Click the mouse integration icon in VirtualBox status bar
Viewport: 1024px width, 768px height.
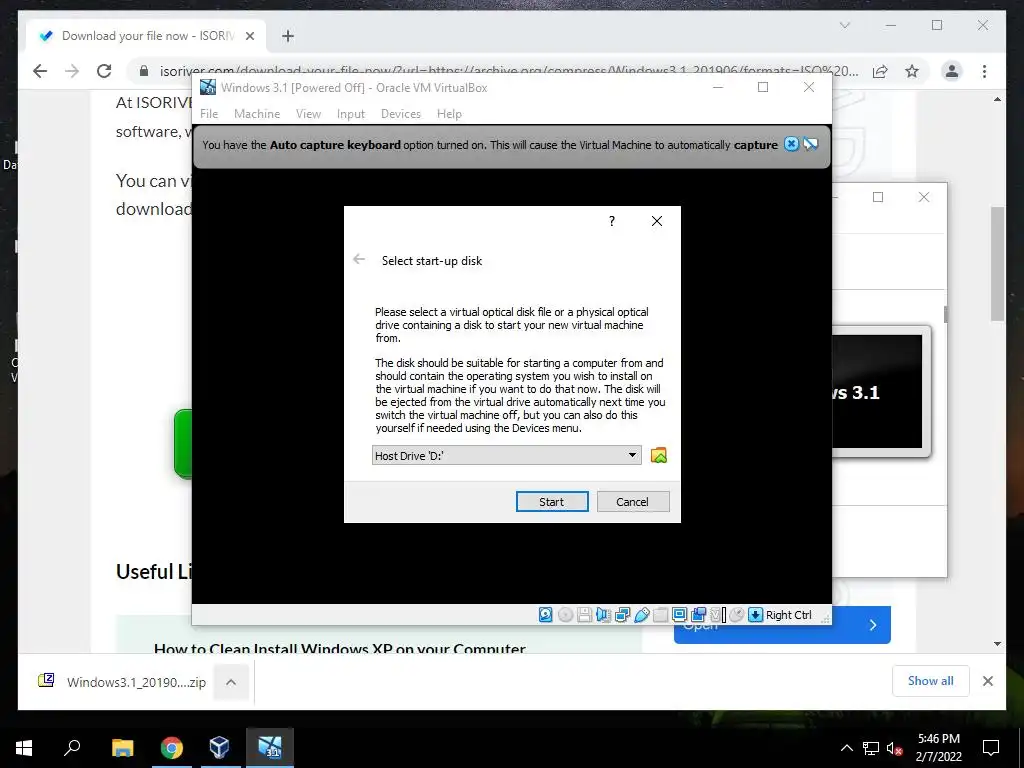[x=737, y=615]
